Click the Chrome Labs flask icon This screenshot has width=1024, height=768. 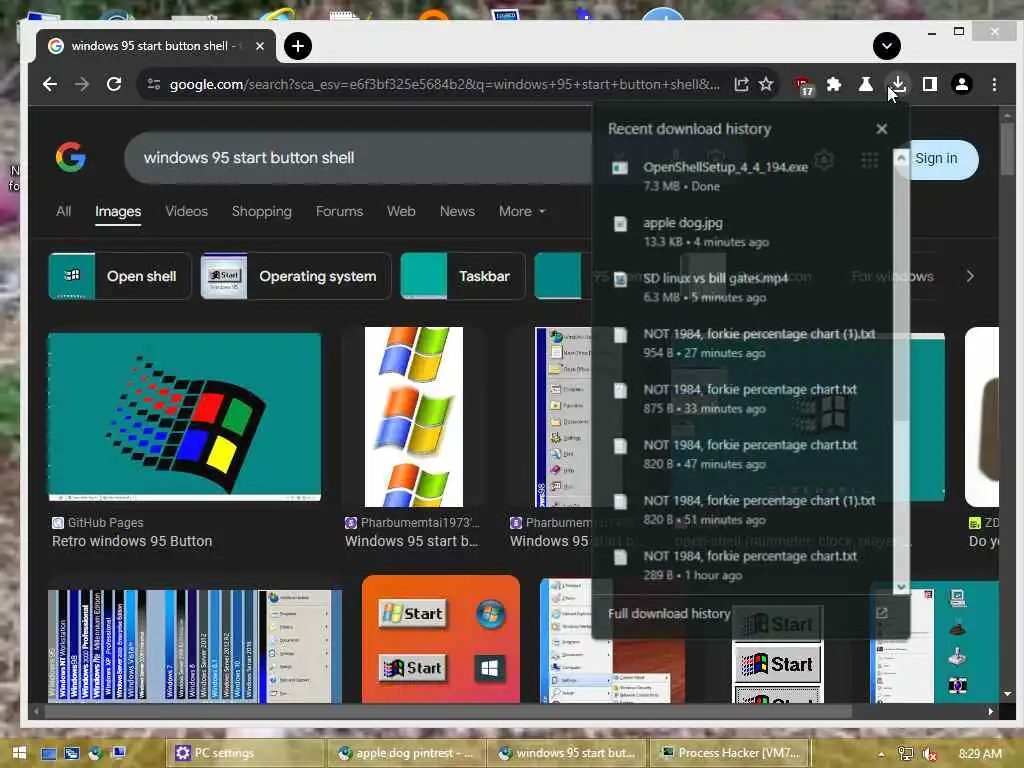pyautogui.click(x=866, y=84)
